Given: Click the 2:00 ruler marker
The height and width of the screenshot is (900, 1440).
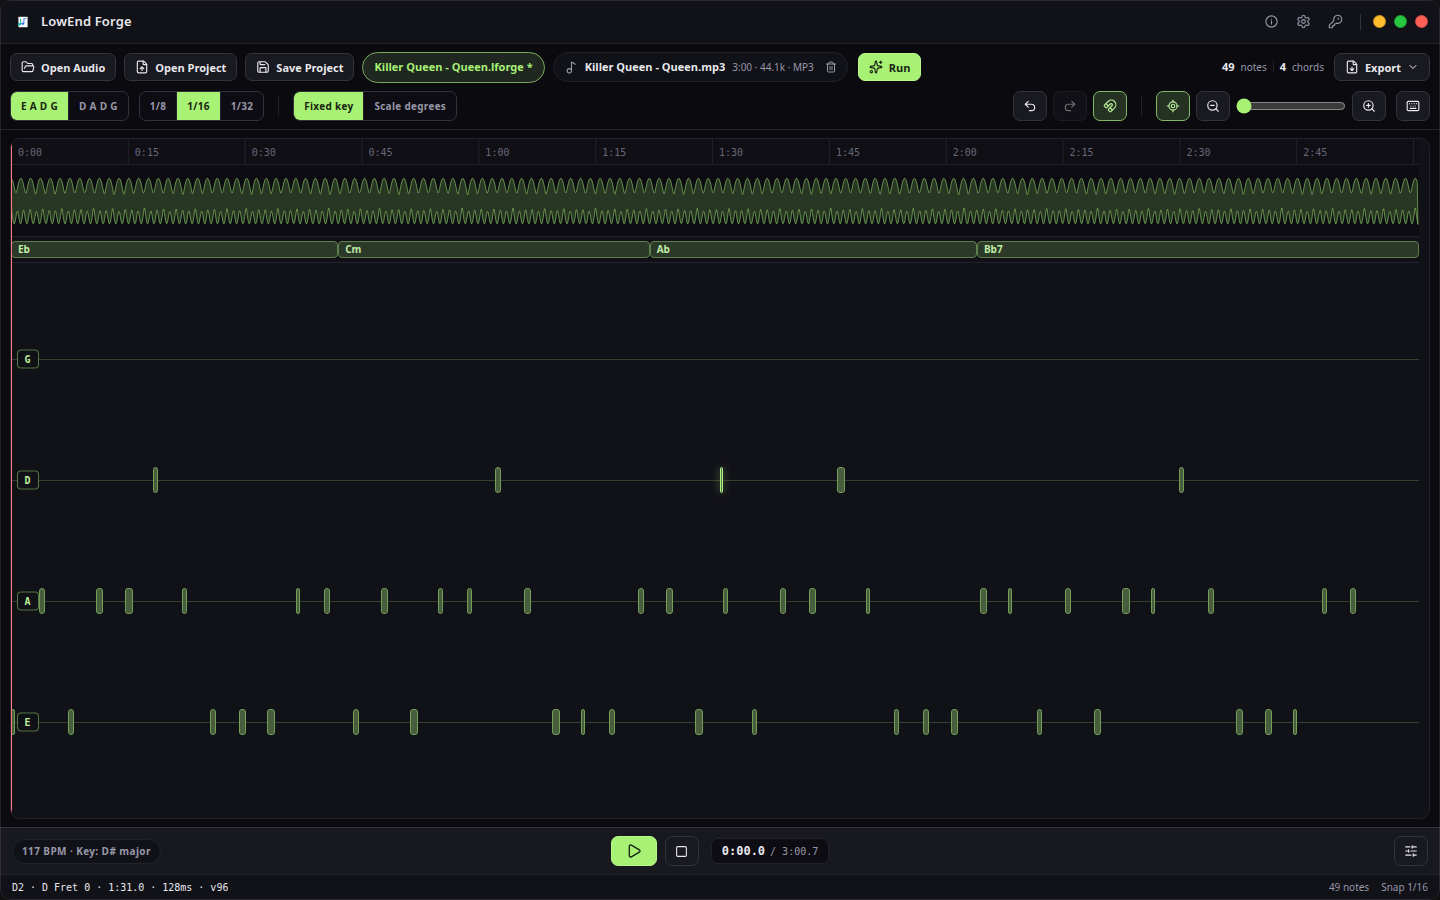Looking at the screenshot, I should (964, 152).
